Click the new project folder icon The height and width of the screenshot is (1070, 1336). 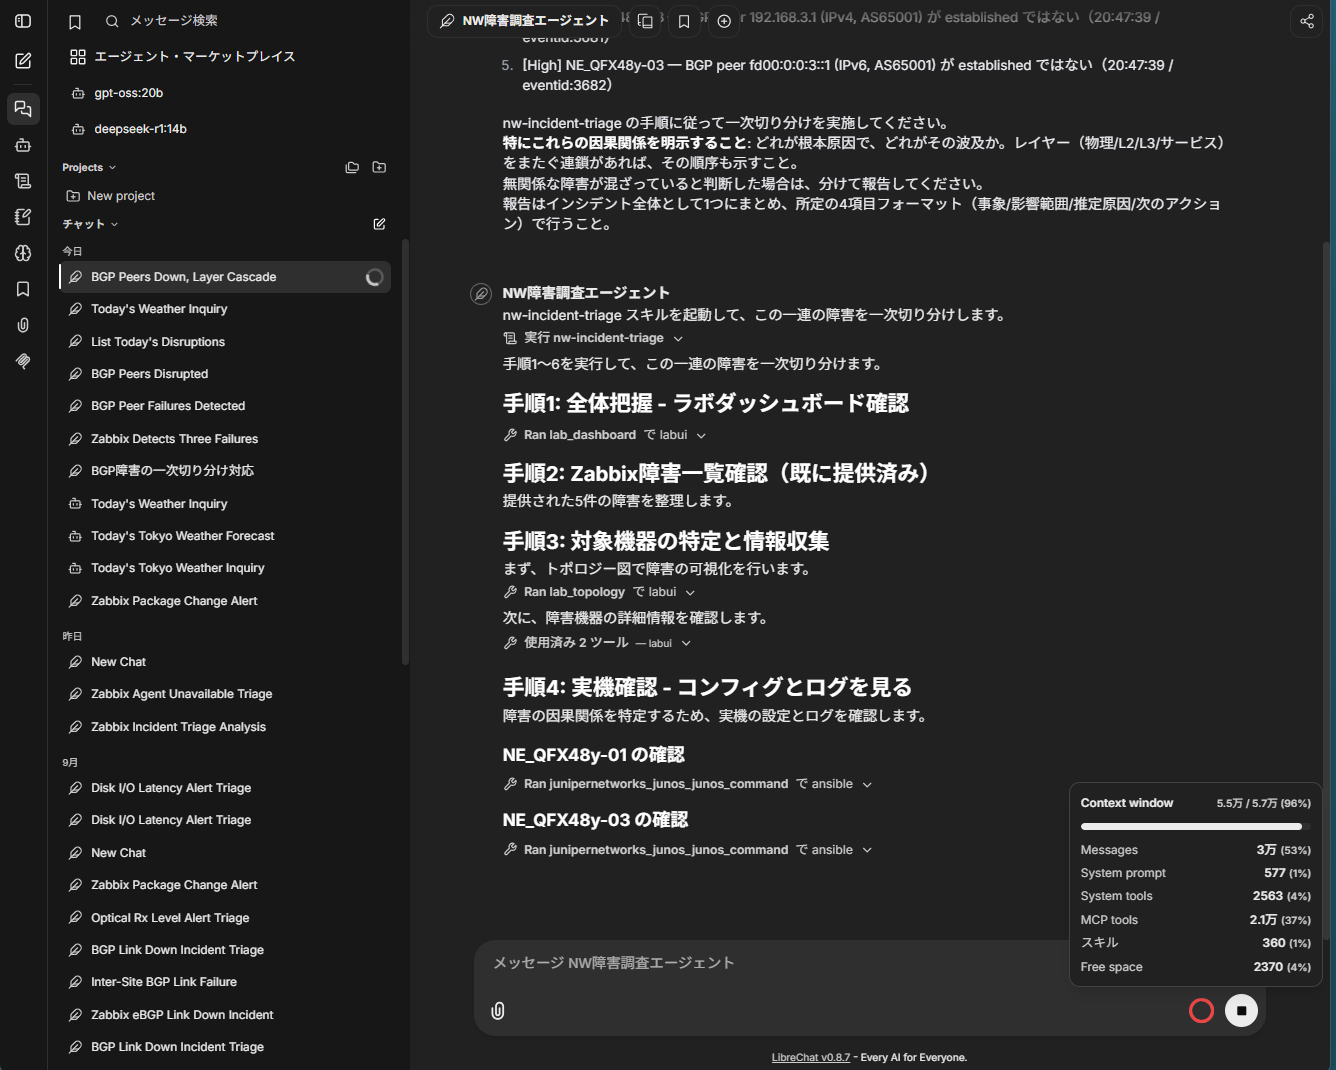(379, 167)
